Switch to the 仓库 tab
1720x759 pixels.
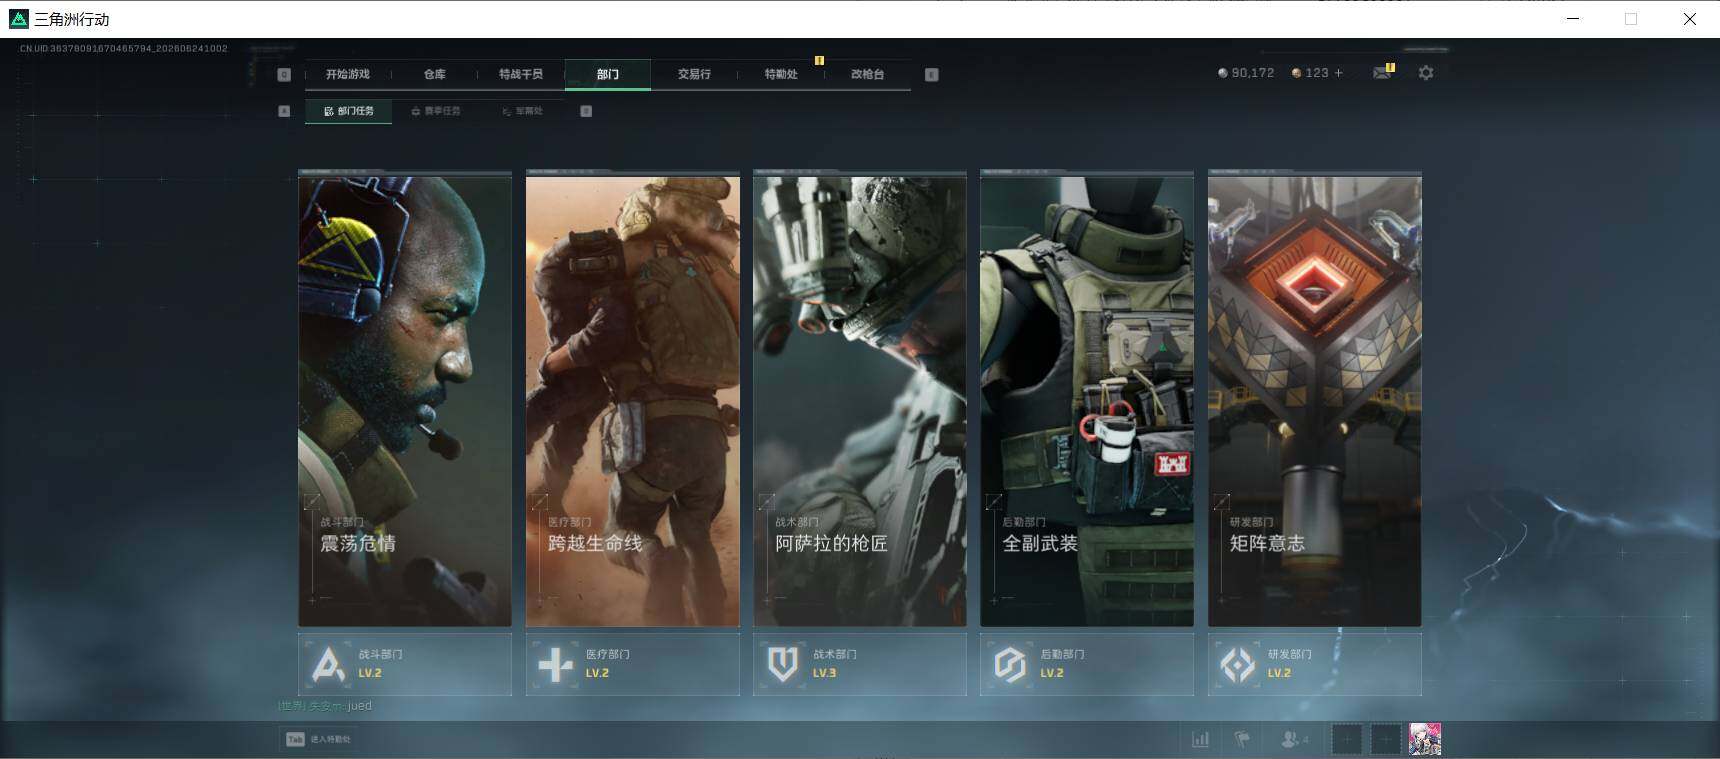pos(434,74)
